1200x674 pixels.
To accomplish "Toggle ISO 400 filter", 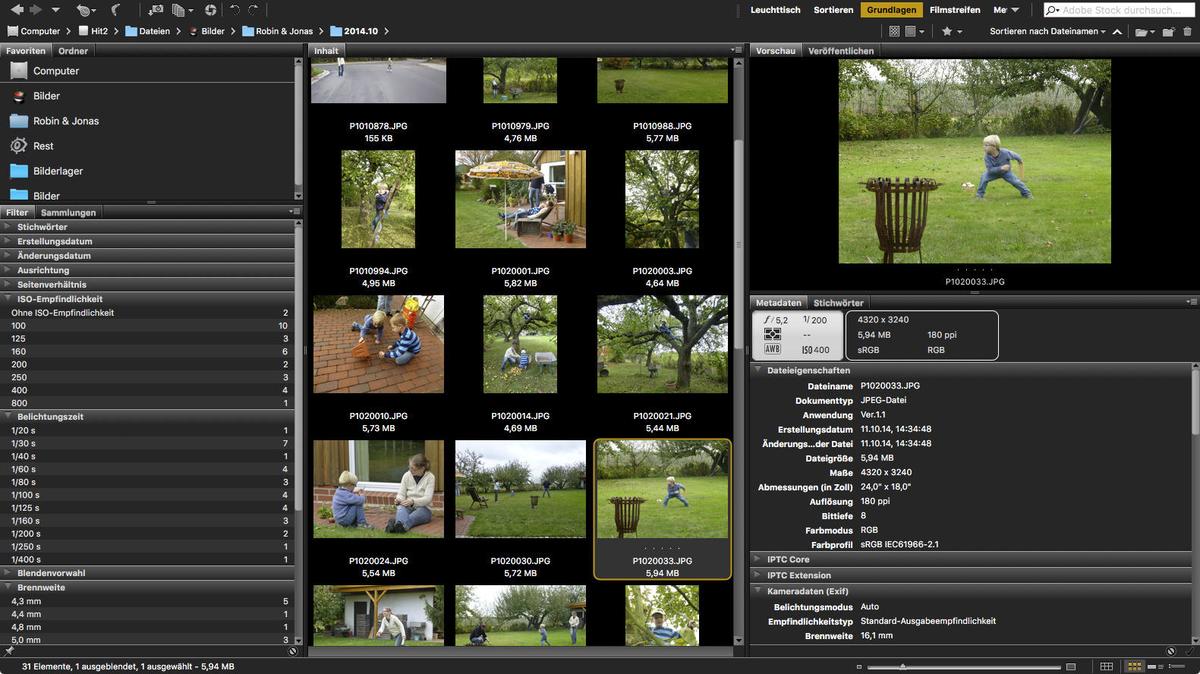I will click(148, 390).
